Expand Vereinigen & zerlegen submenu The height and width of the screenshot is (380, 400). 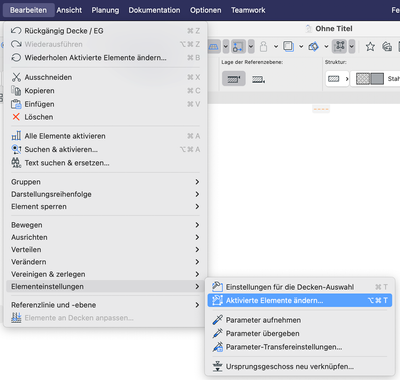coord(105,274)
